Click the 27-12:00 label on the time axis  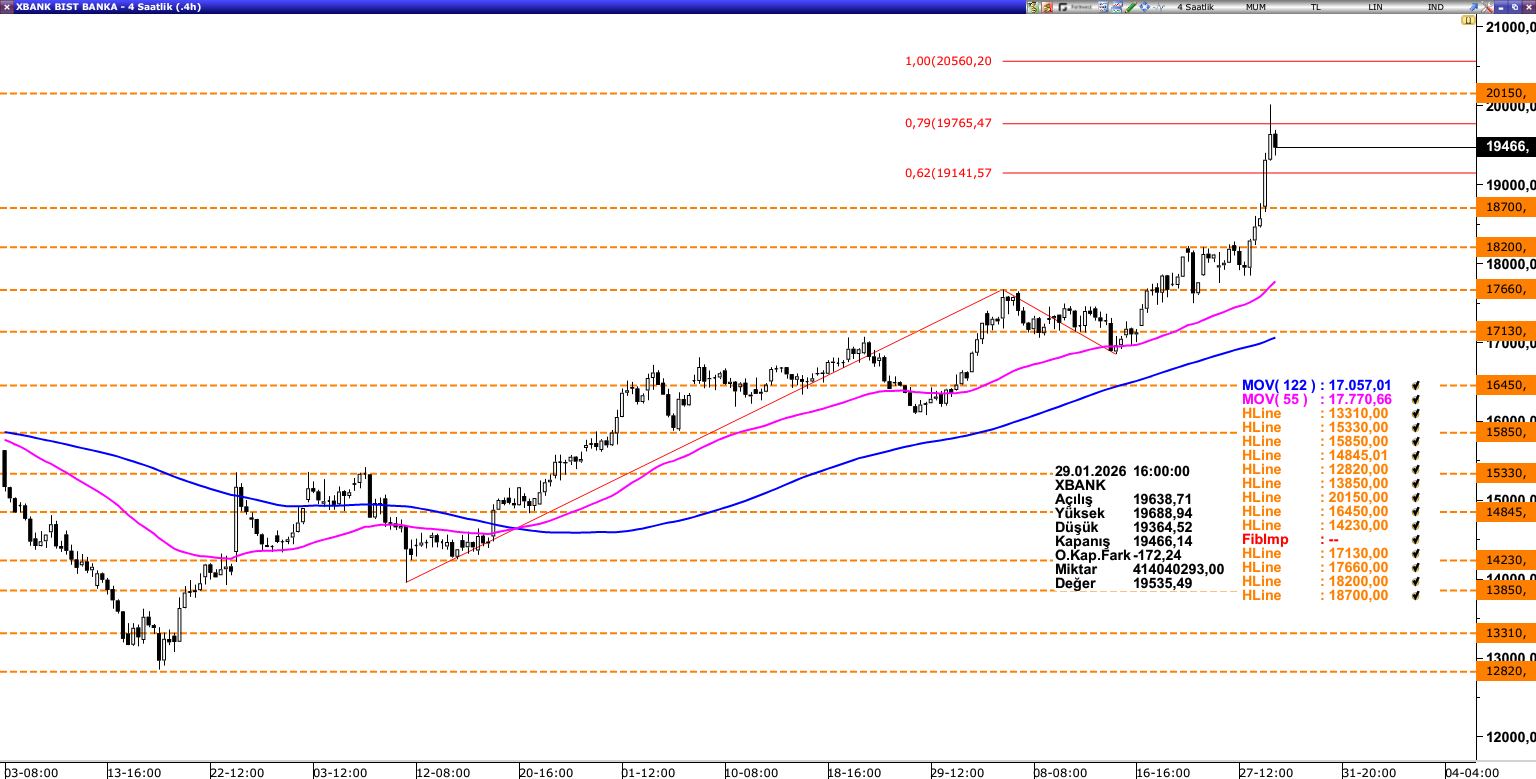click(x=1267, y=772)
